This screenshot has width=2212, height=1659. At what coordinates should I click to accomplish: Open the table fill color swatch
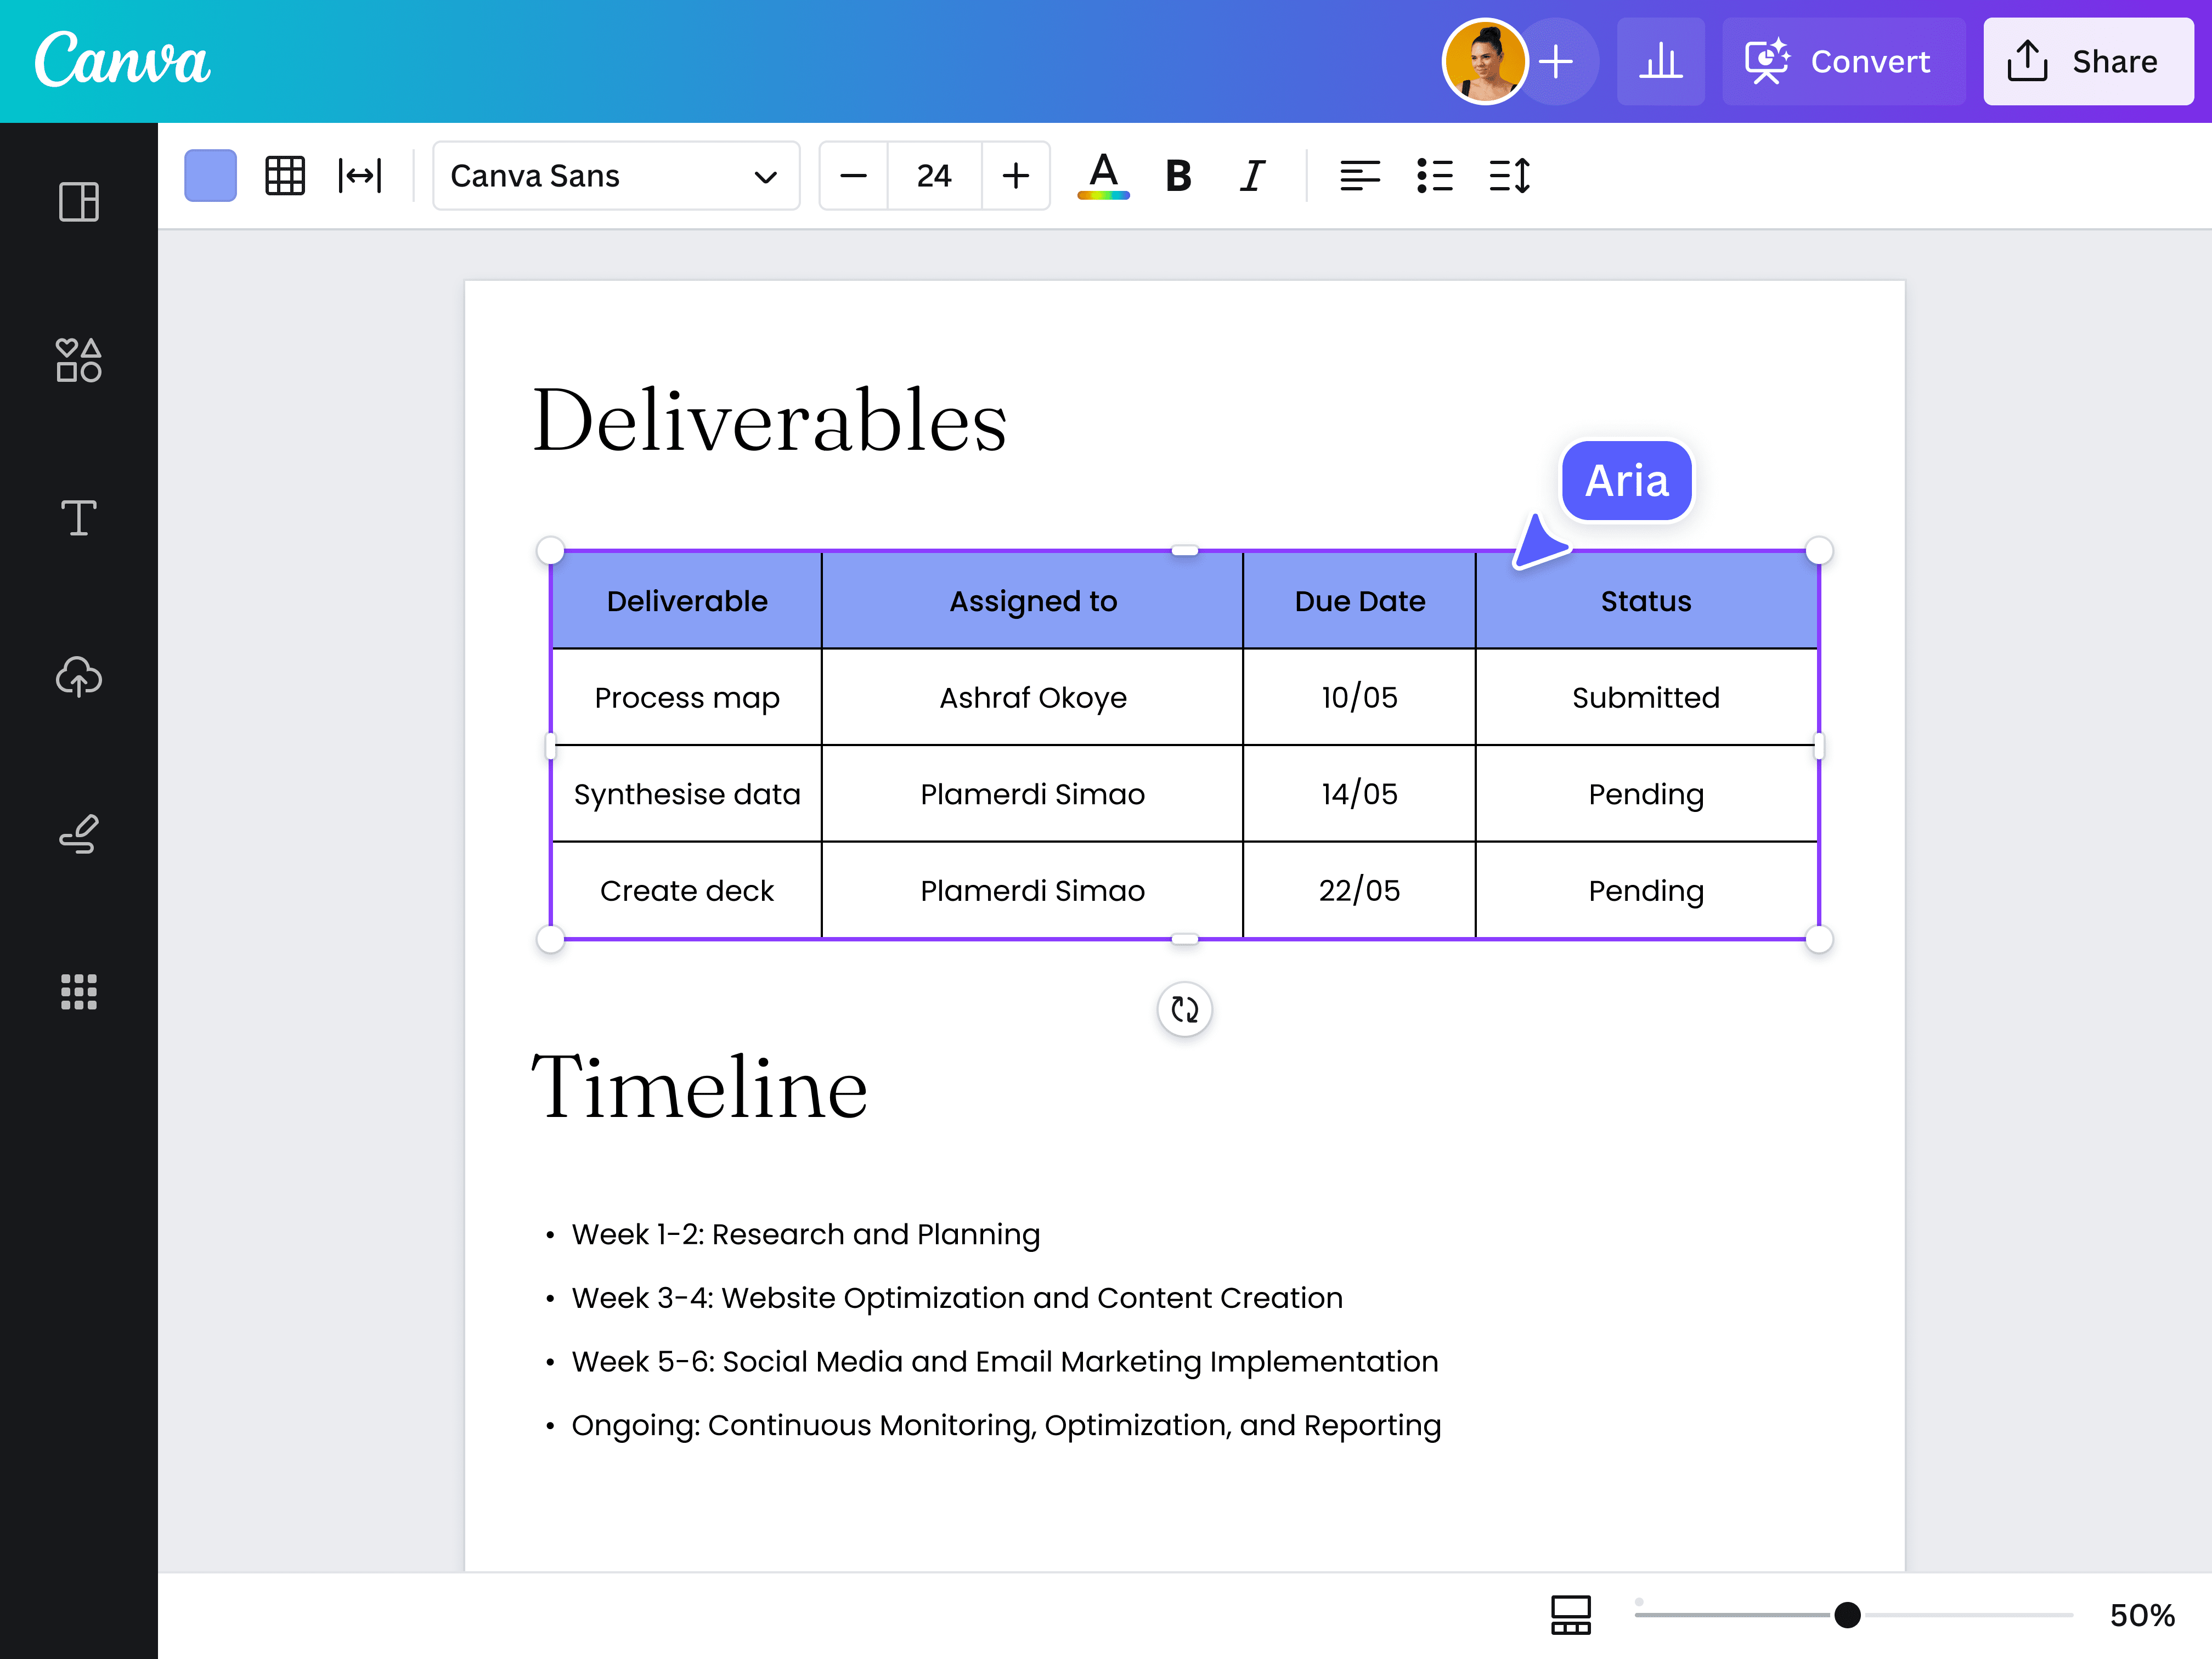210,176
